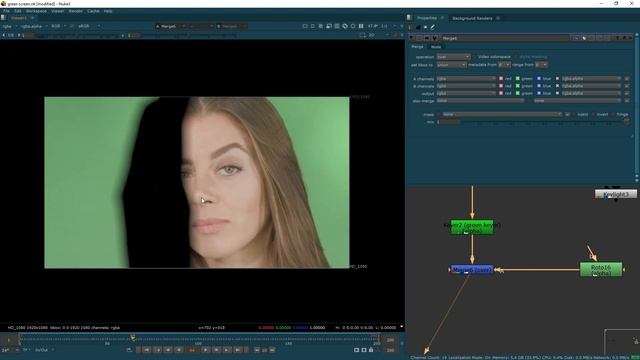Open the output channels rgba dropdown
Screen dimensions: 640x360
[x=466, y=93]
